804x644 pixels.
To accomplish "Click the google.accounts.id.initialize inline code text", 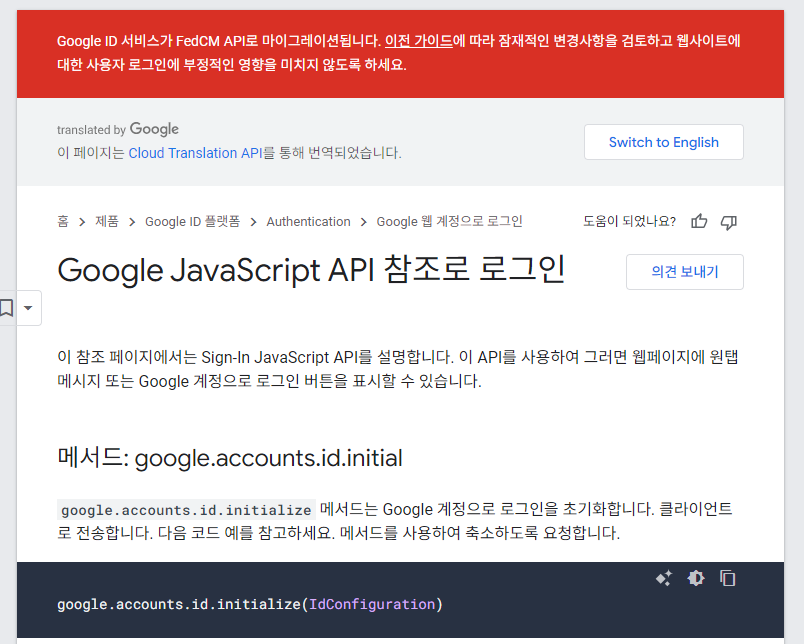I will 186,510.
